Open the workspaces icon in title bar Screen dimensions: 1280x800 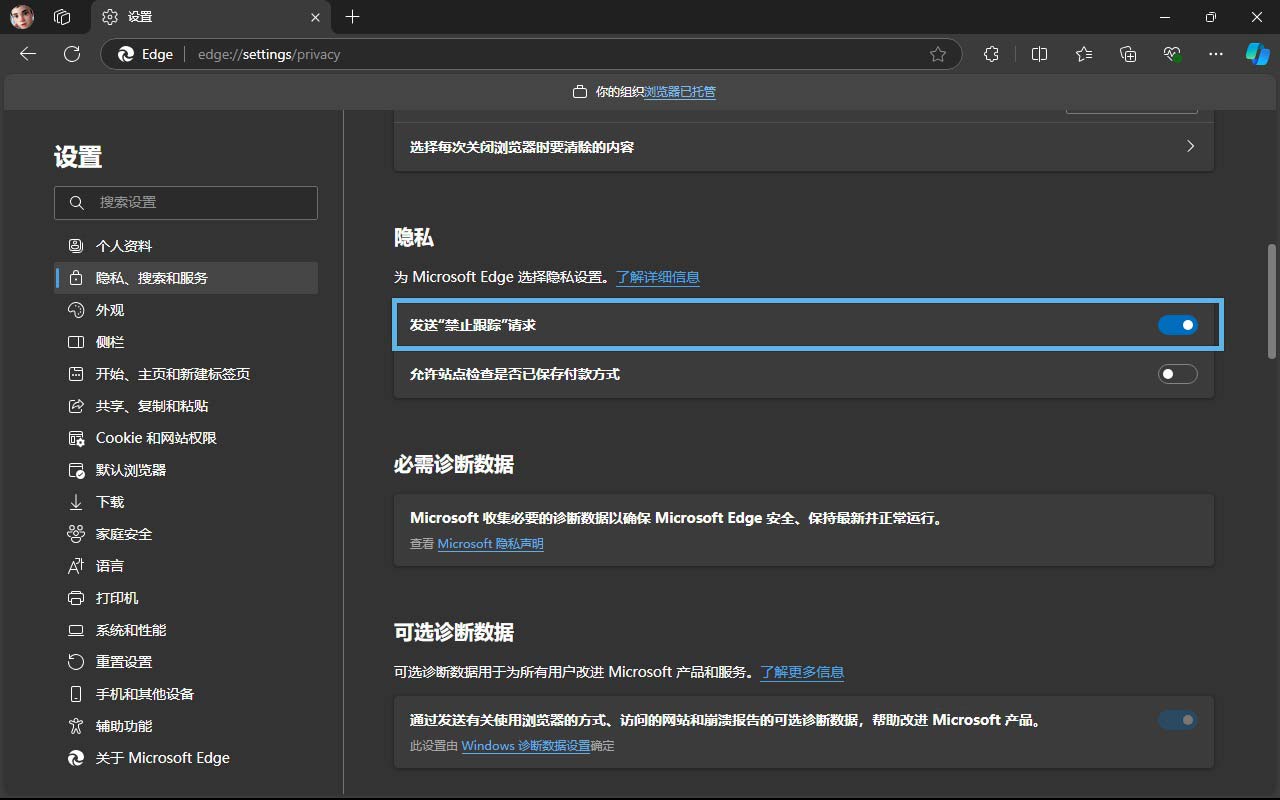click(x=62, y=17)
